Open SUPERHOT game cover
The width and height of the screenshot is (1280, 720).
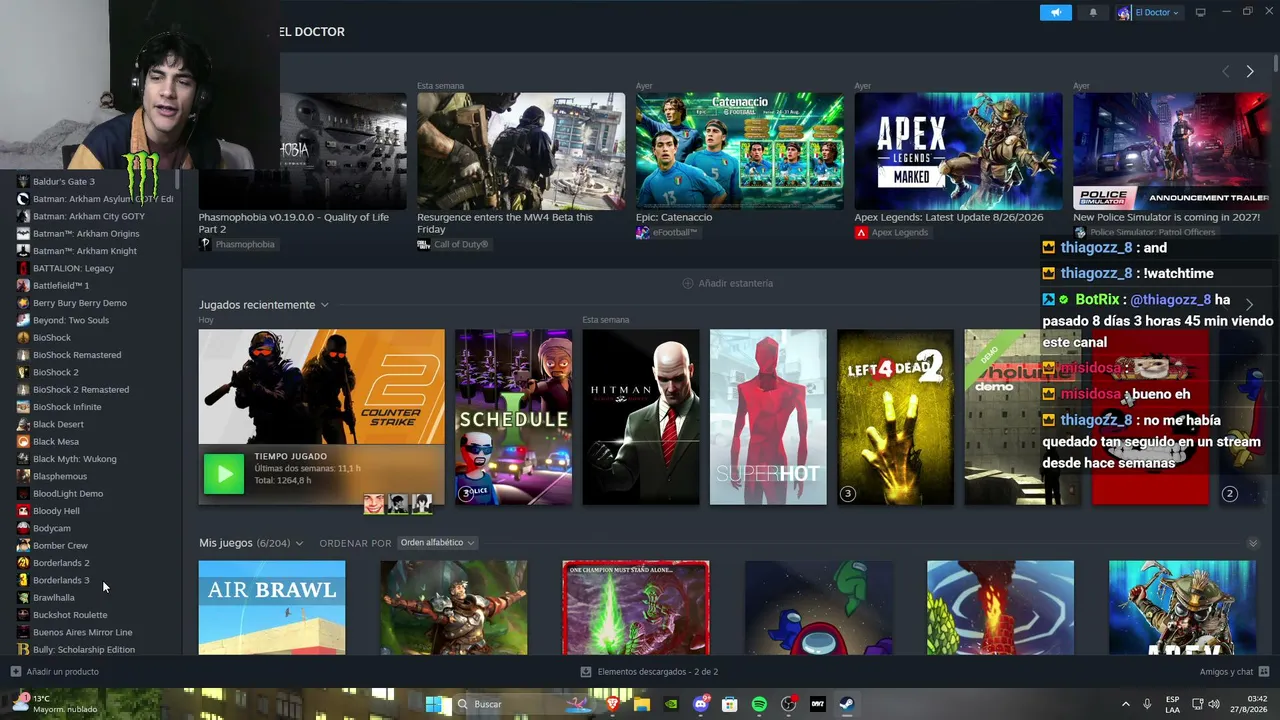[768, 417]
